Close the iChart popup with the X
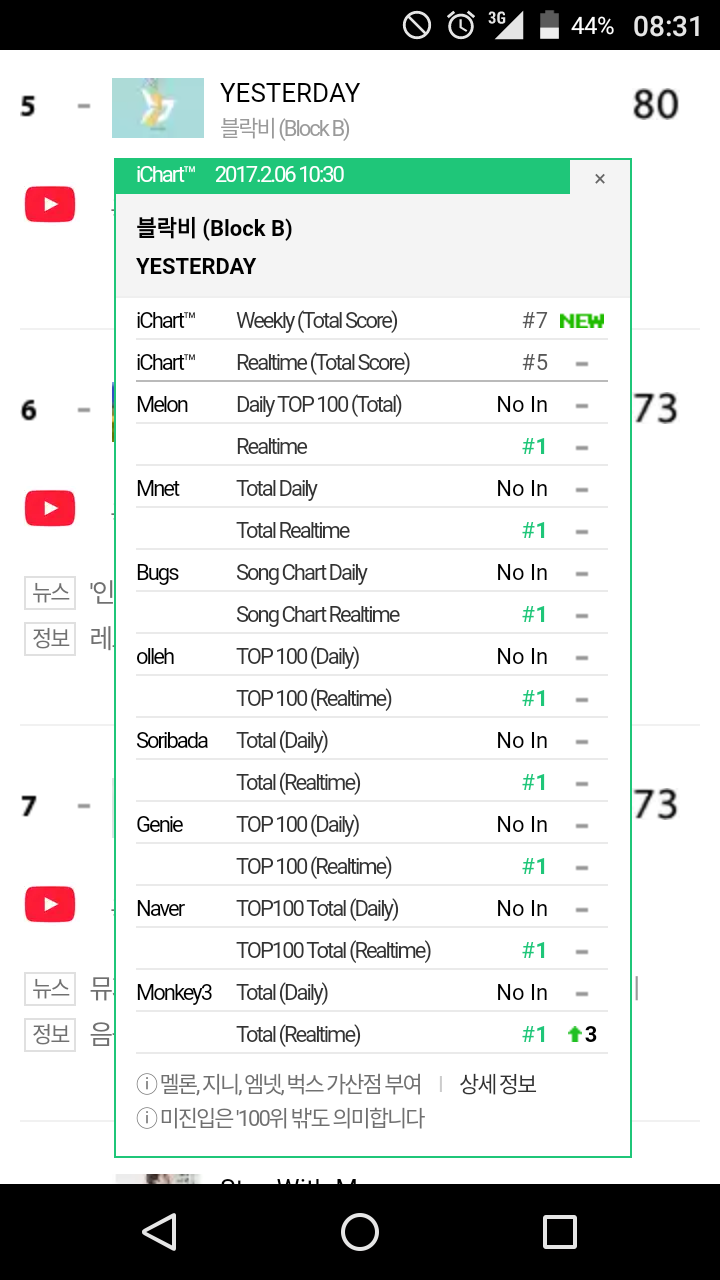This screenshot has width=720, height=1280. [600, 178]
